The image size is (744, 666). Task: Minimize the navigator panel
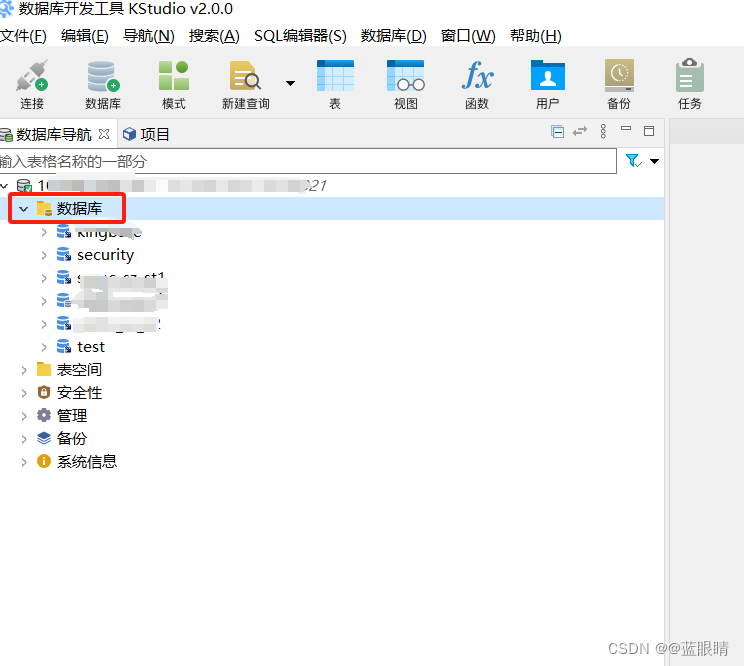point(626,128)
